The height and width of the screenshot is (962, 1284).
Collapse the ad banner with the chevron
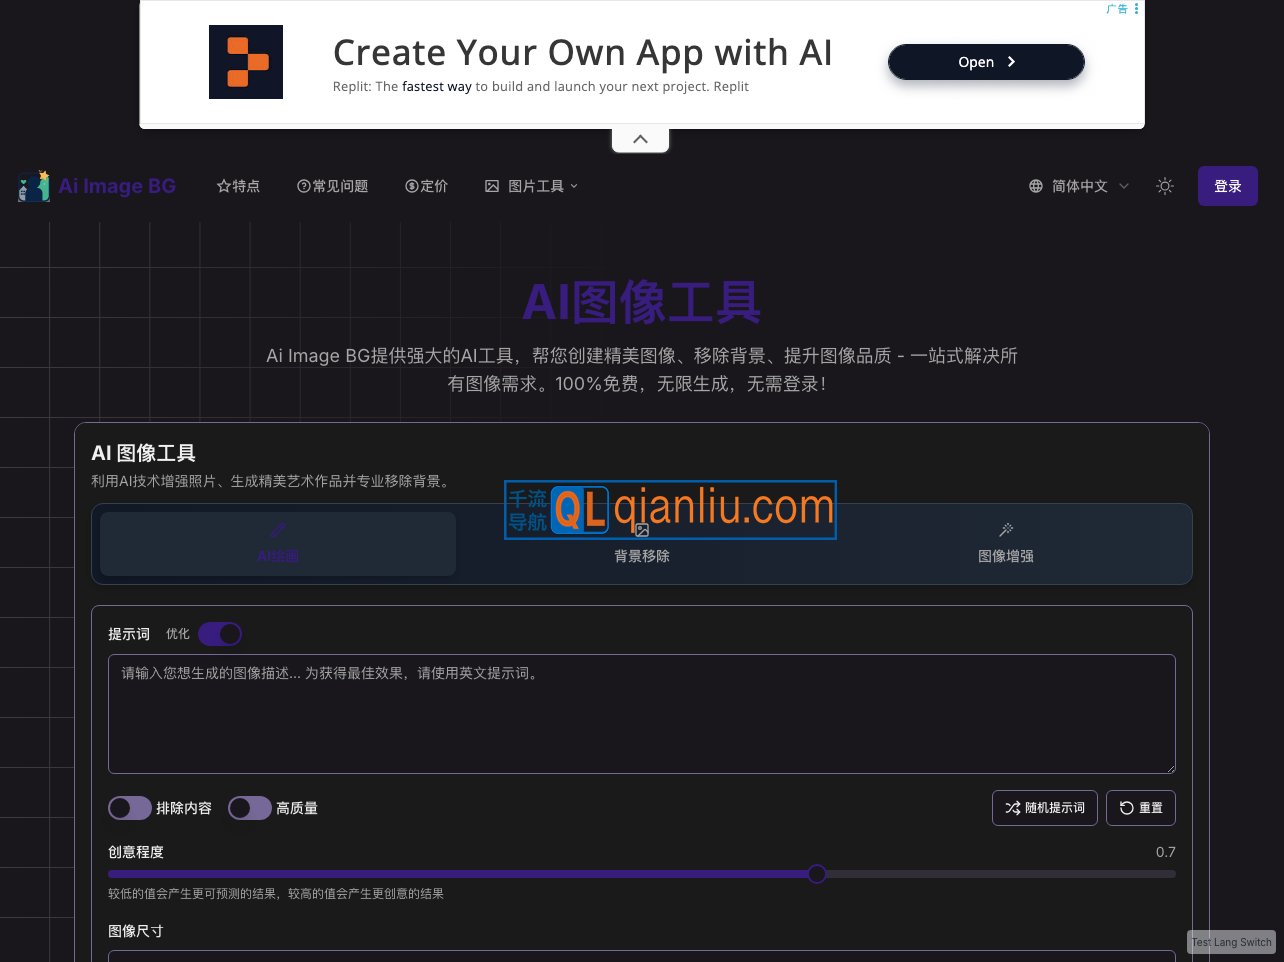pyautogui.click(x=640, y=139)
